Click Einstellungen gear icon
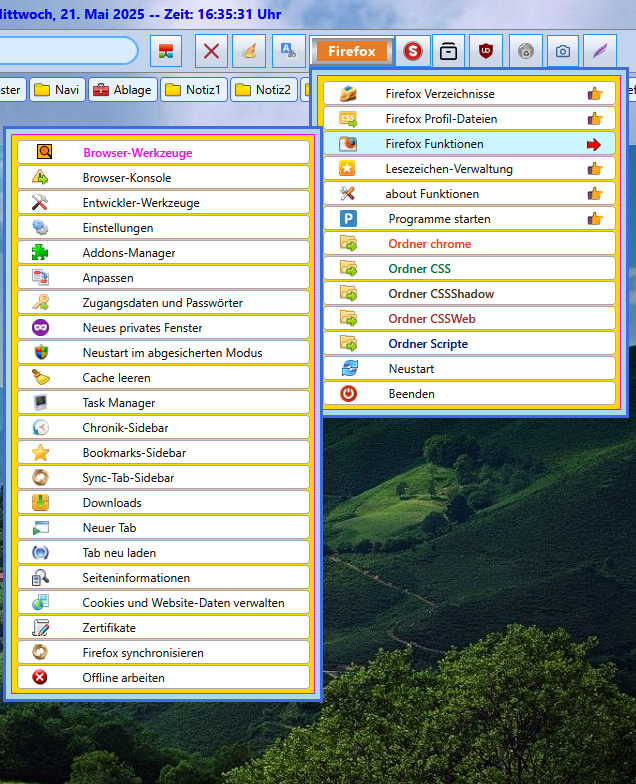This screenshot has height=784, width=636. coord(40,228)
